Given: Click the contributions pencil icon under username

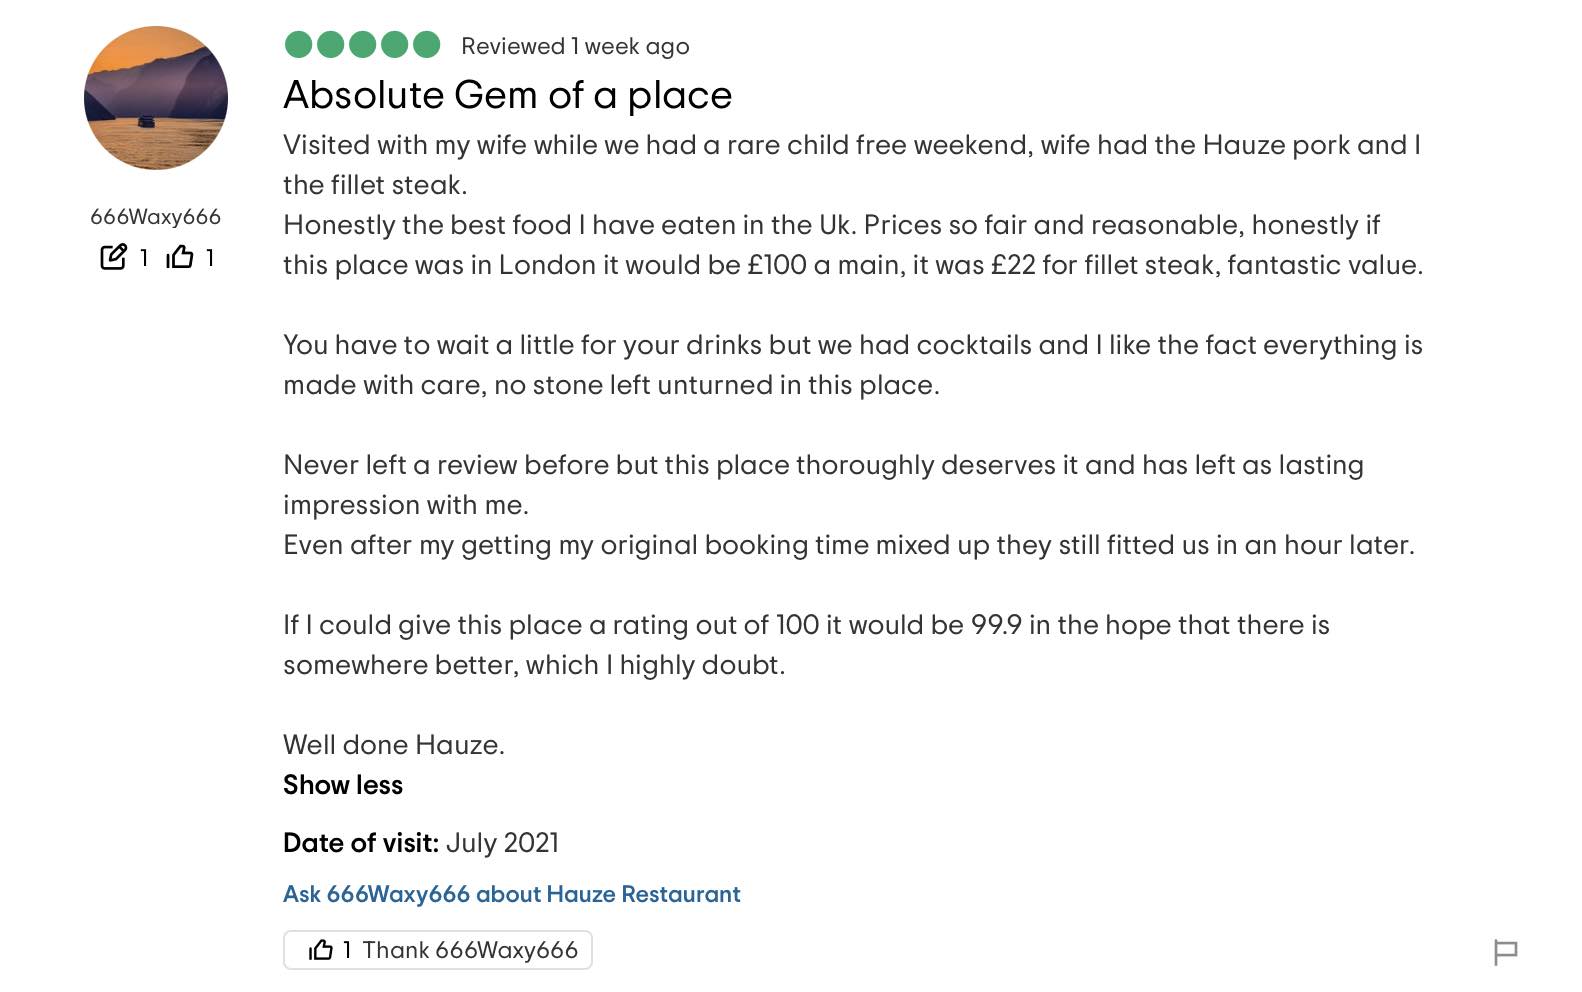Looking at the screenshot, I should pos(114,257).
